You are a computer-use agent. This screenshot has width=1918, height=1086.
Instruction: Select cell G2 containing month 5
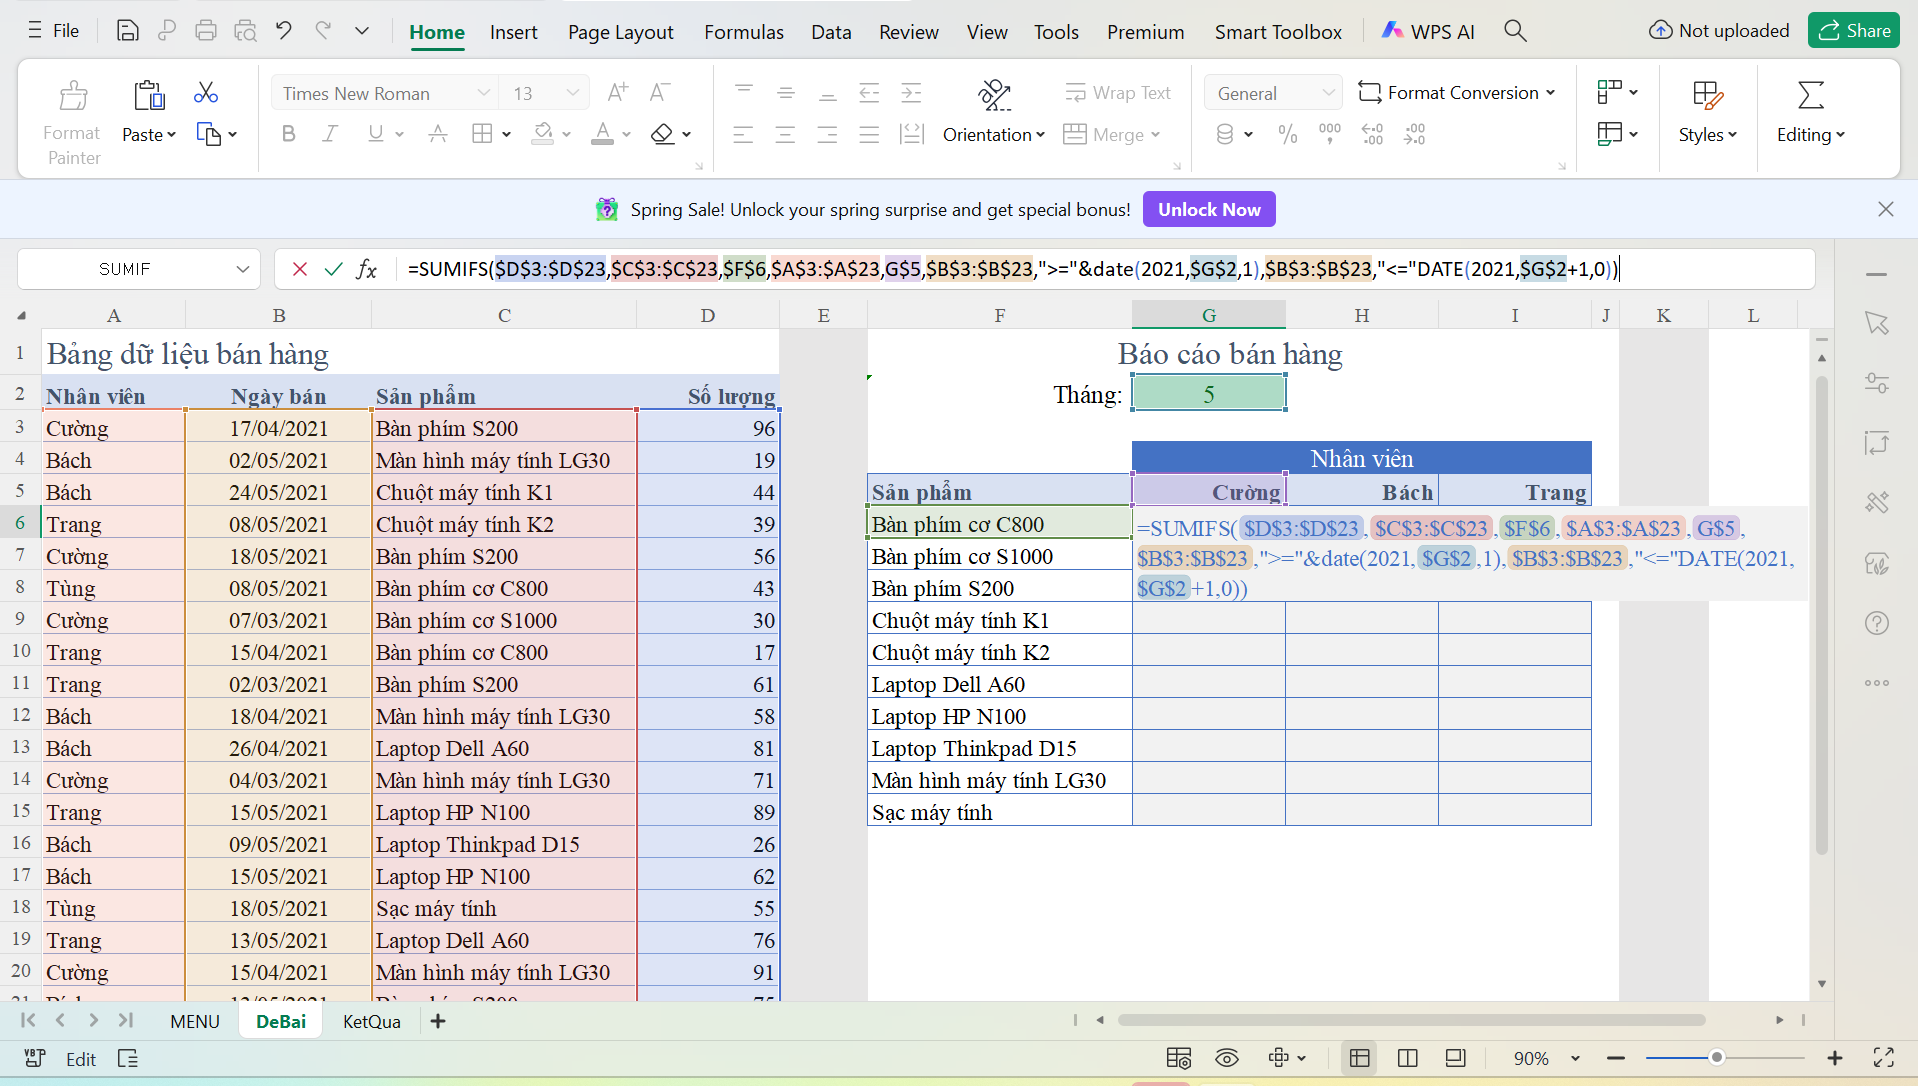[x=1208, y=394]
